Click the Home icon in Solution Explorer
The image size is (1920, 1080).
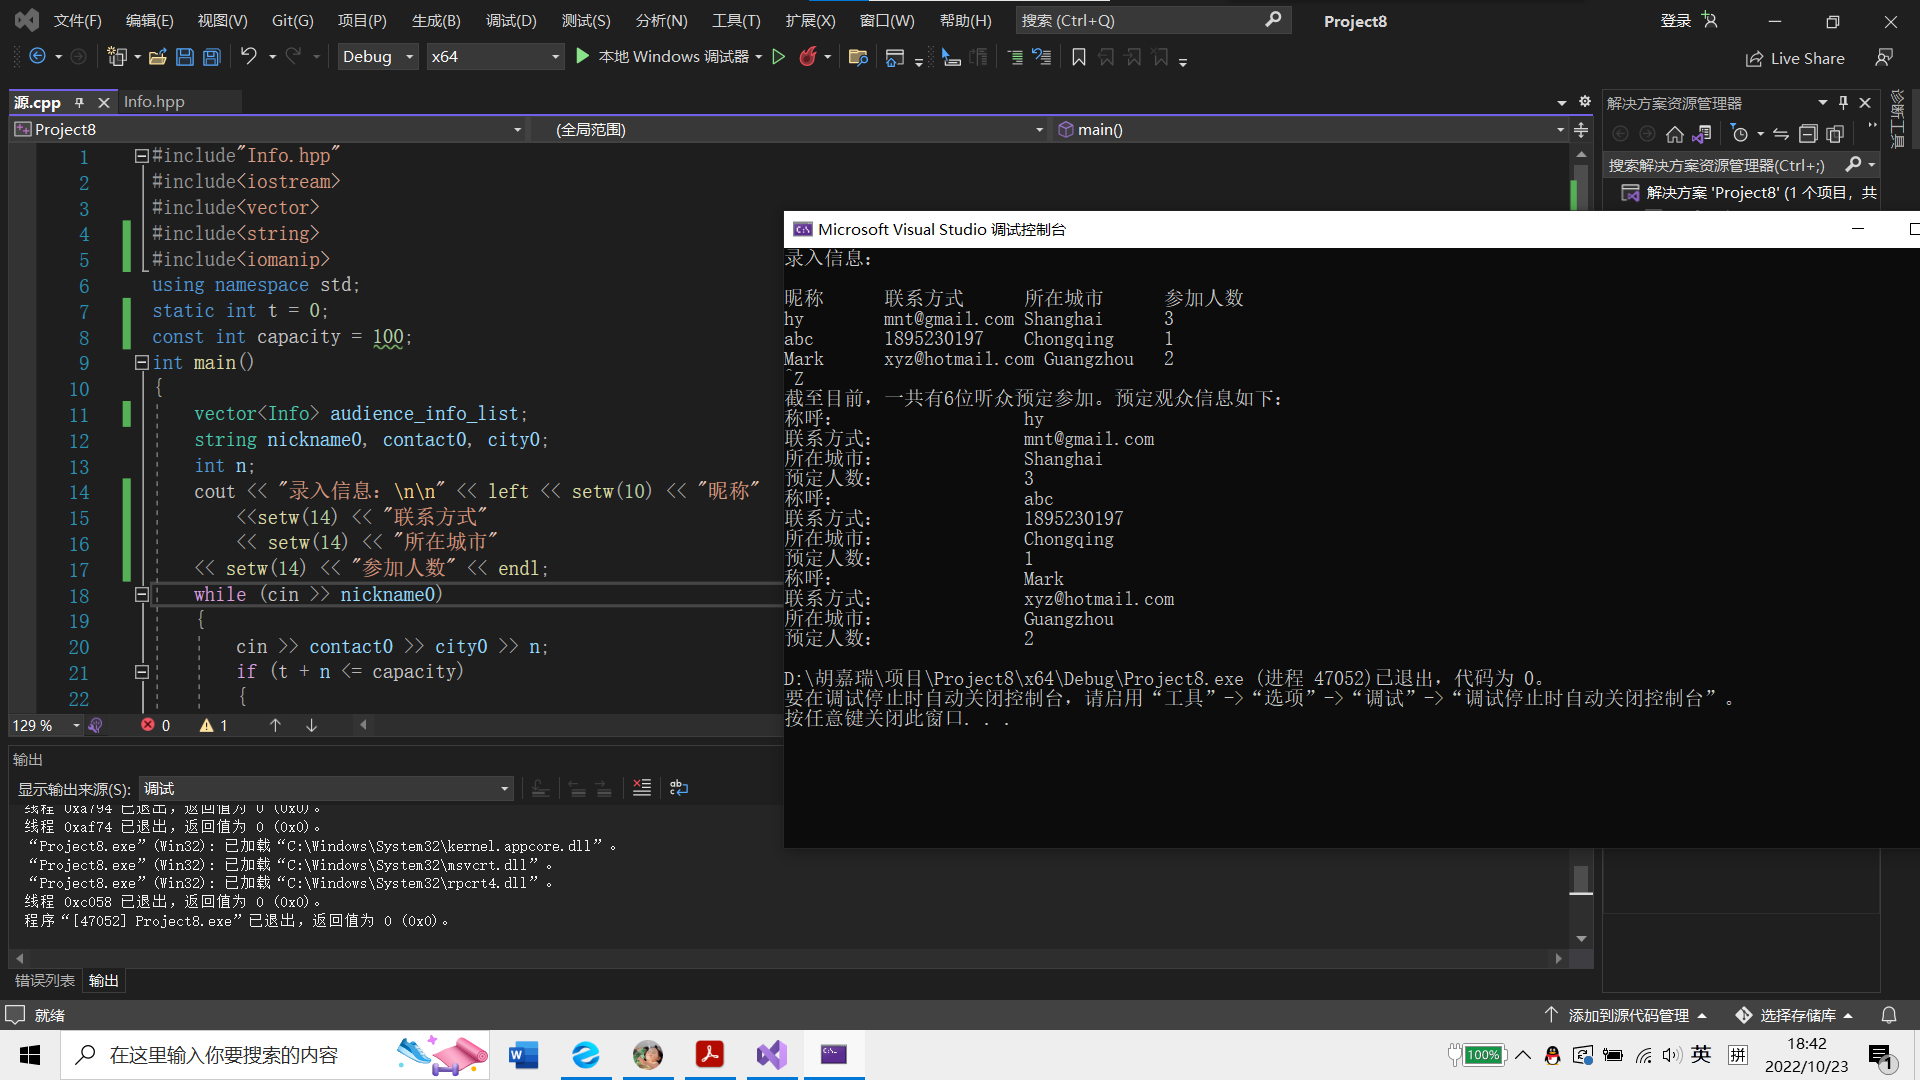1674,134
